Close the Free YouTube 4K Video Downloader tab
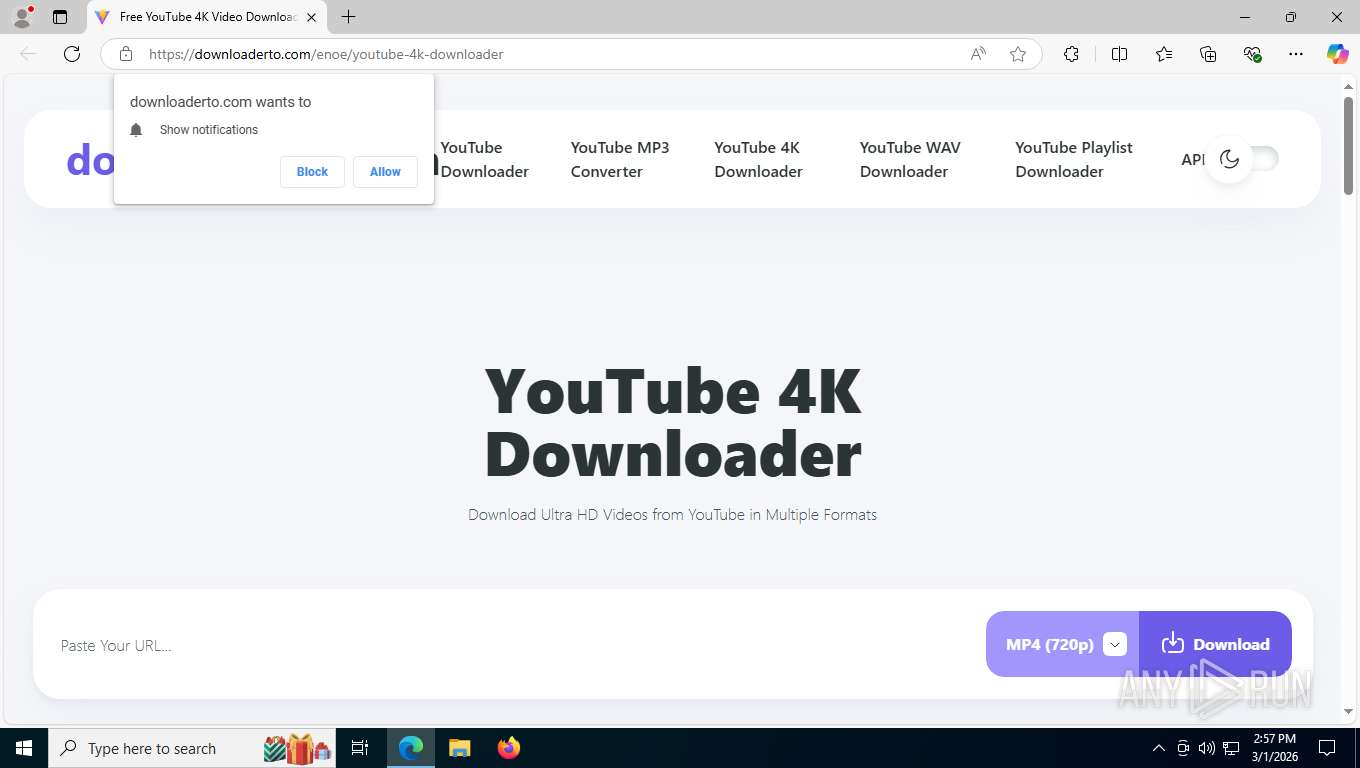This screenshot has width=1360, height=768. [311, 17]
